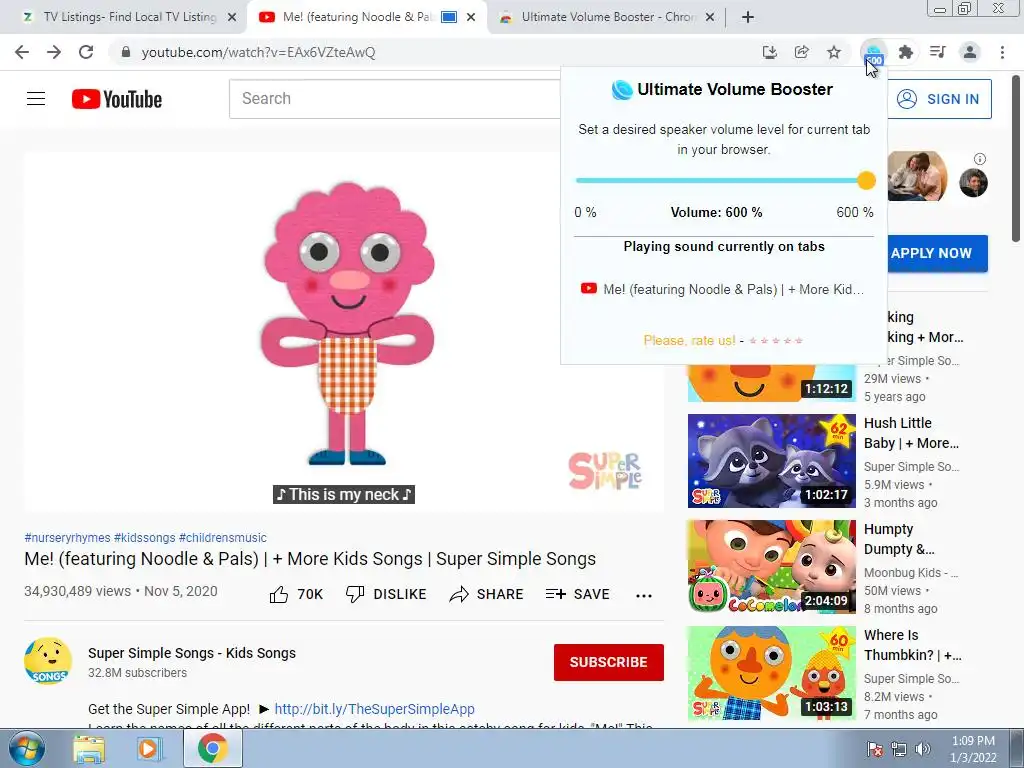Open the Action Center flag tray icon

(874, 749)
